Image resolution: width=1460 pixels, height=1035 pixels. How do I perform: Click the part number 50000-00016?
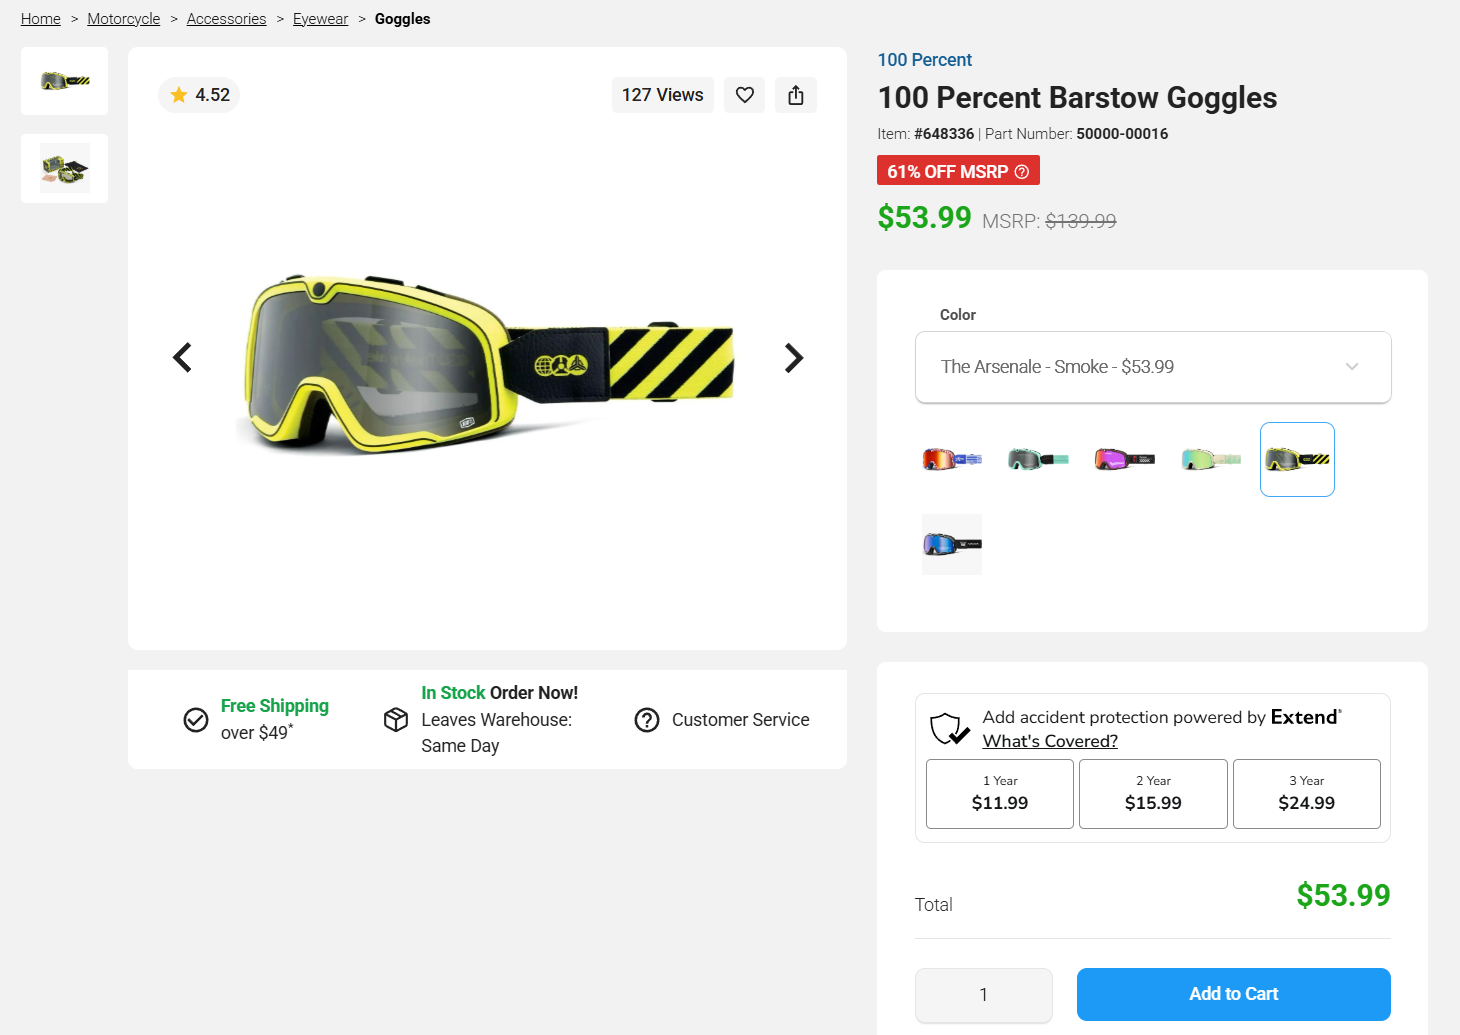pyautogui.click(x=1122, y=134)
